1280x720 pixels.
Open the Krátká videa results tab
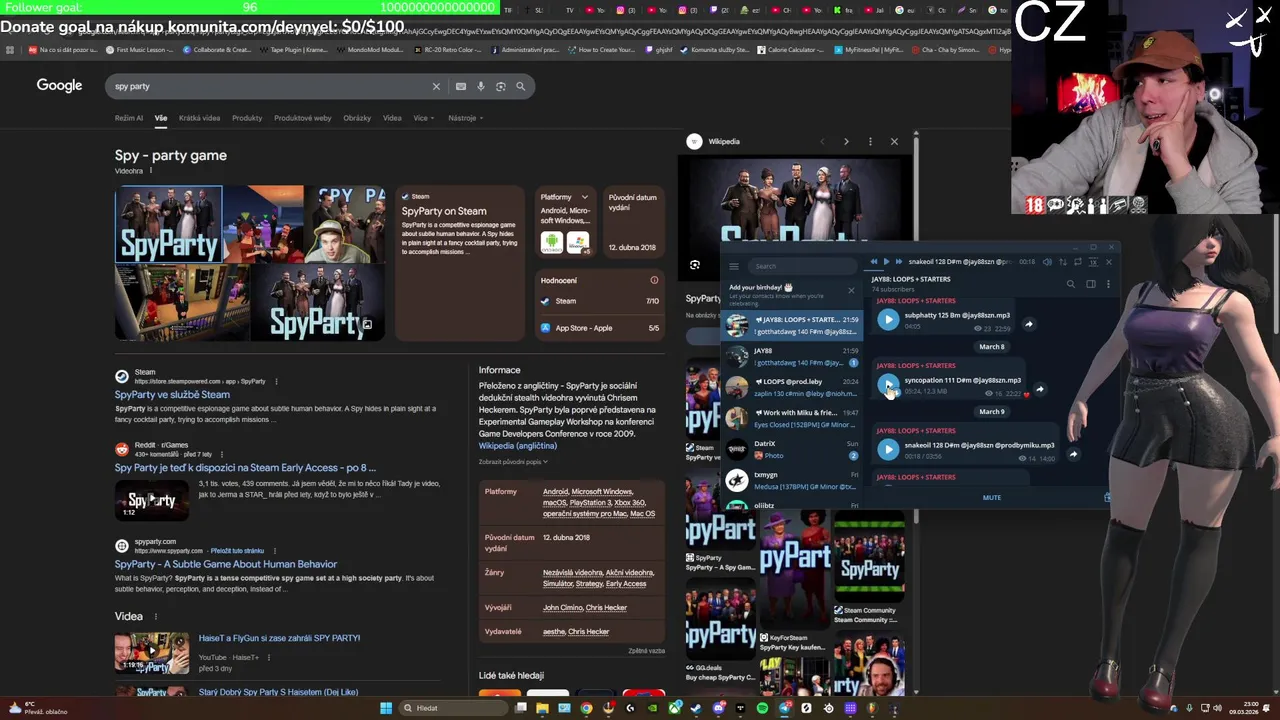click(x=199, y=118)
